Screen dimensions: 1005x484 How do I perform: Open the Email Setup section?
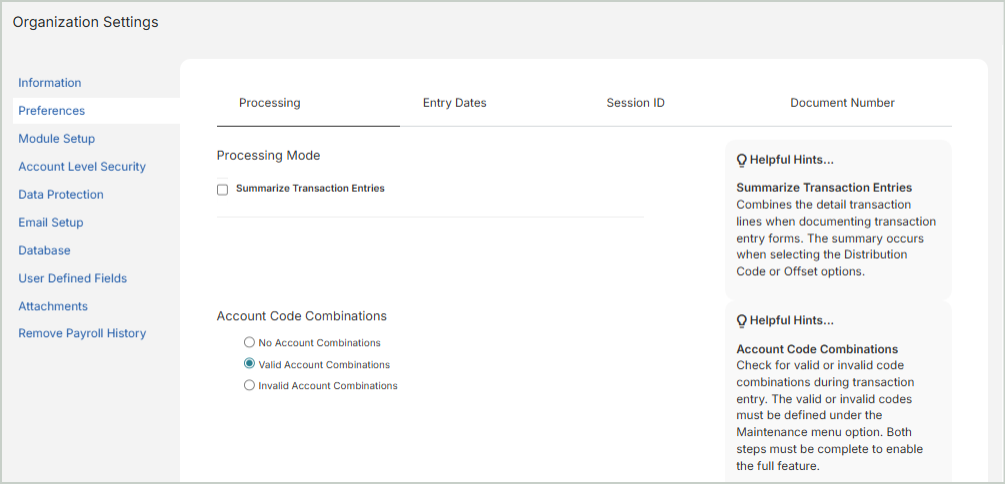(51, 223)
